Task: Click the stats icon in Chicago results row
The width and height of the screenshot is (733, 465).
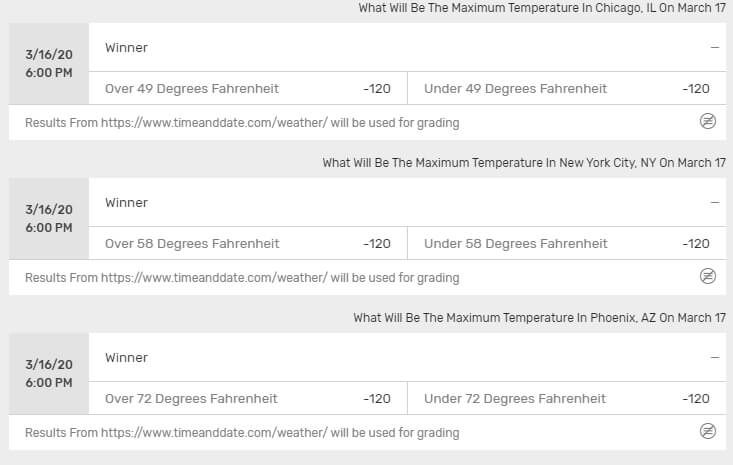Action: [708, 122]
